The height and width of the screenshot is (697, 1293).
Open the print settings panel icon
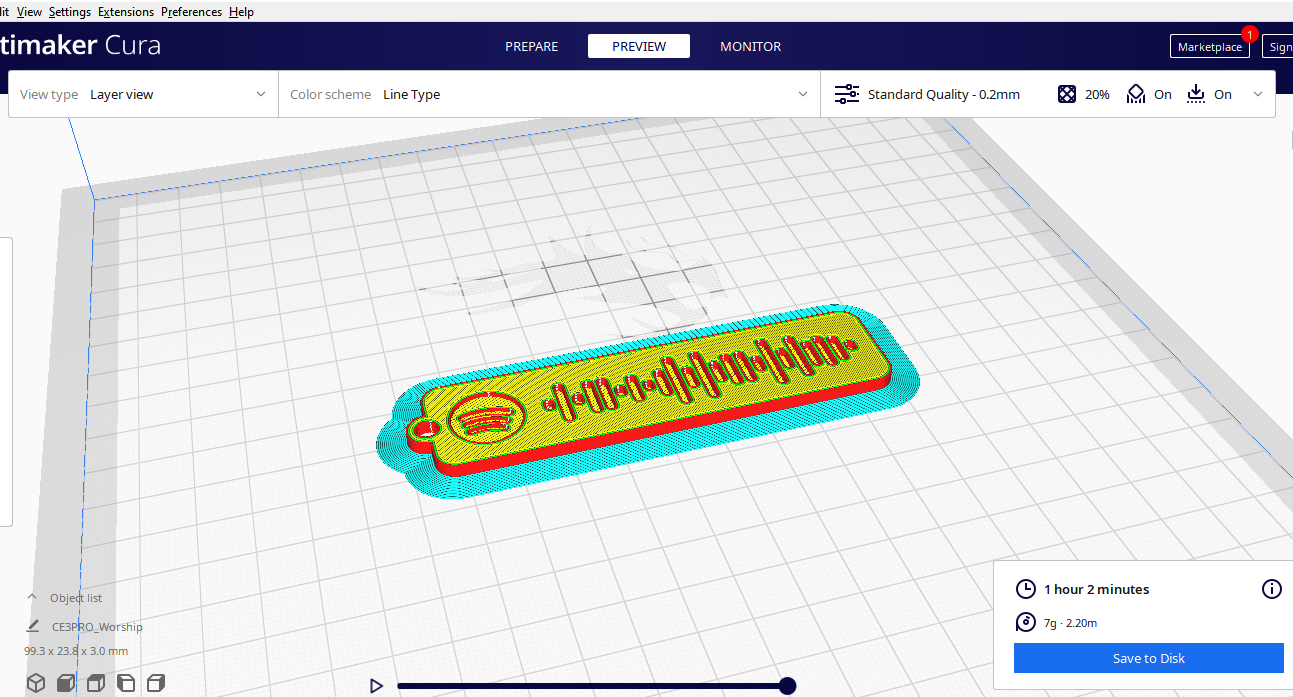coord(846,93)
